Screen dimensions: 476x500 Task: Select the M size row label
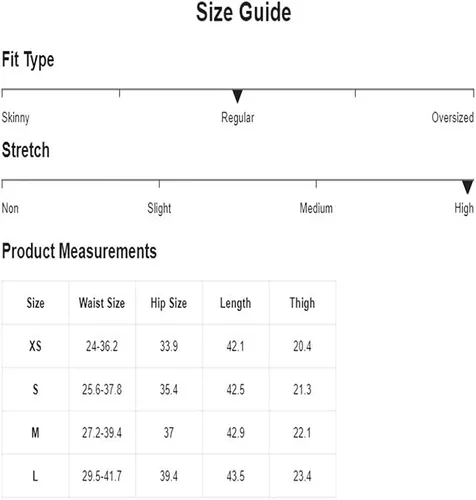click(35, 433)
